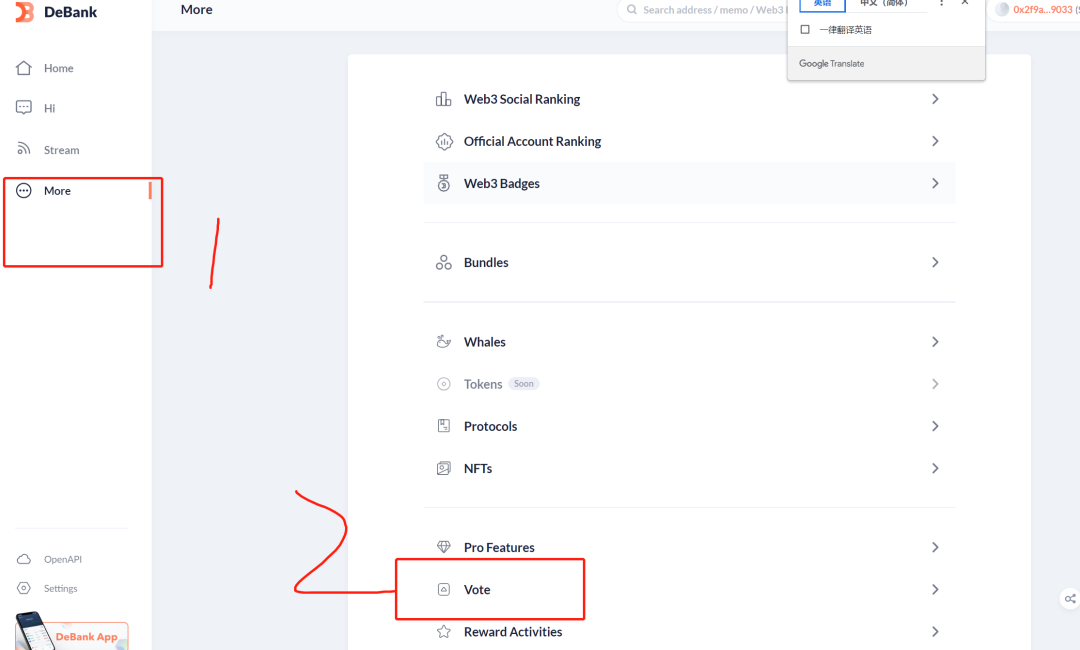Select the More sidebar item
The image size is (1080, 650).
point(57,191)
